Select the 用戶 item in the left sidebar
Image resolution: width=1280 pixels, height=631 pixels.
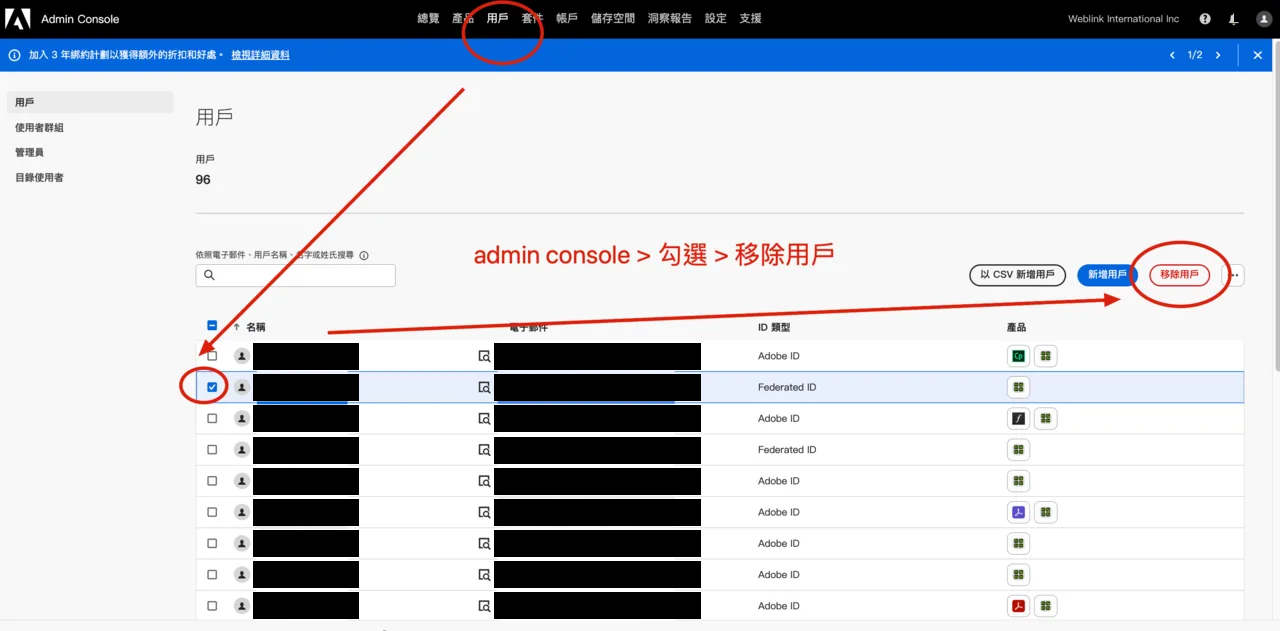[89, 102]
